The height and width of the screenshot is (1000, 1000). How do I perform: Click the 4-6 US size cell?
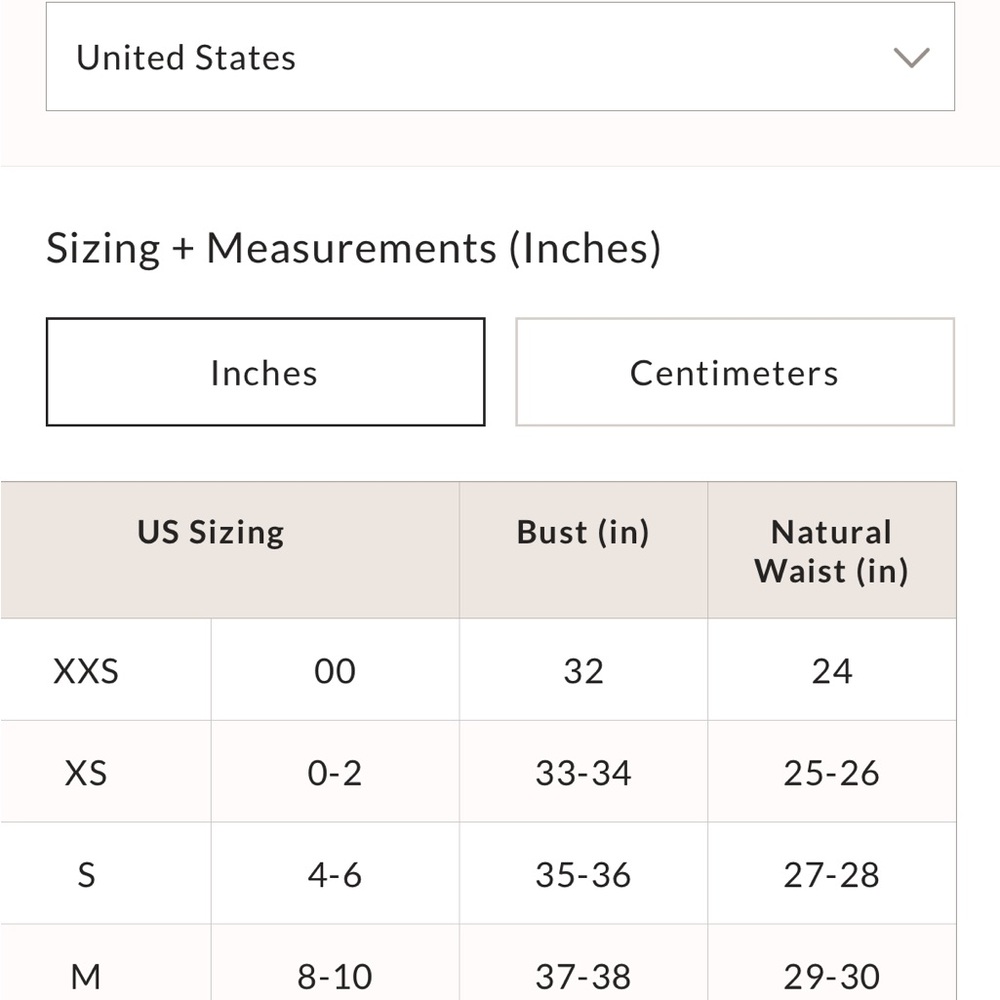point(335,874)
